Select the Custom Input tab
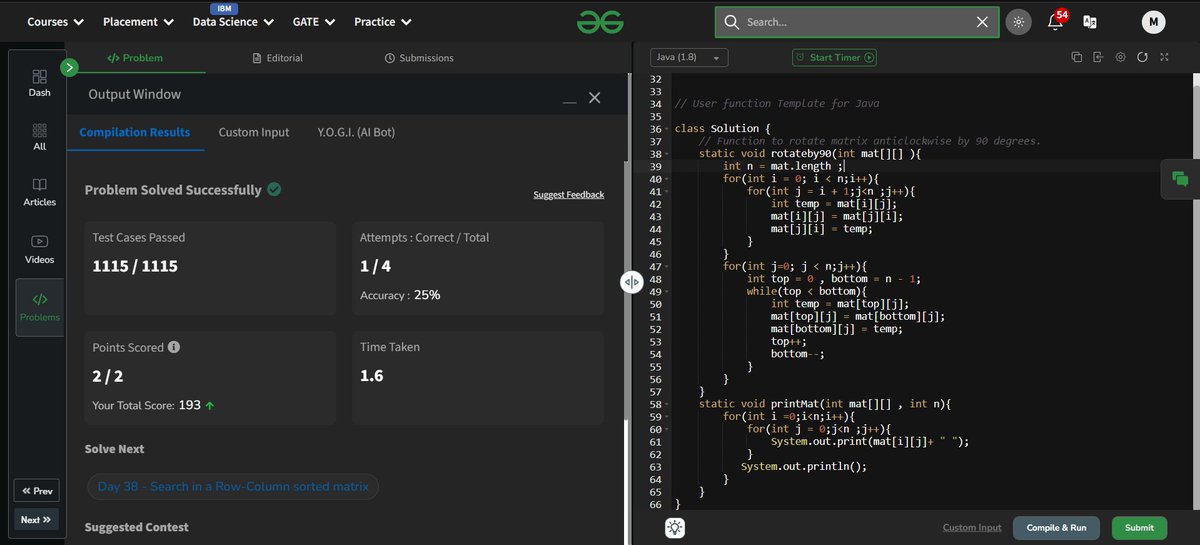This screenshot has width=1200, height=545. [254, 132]
